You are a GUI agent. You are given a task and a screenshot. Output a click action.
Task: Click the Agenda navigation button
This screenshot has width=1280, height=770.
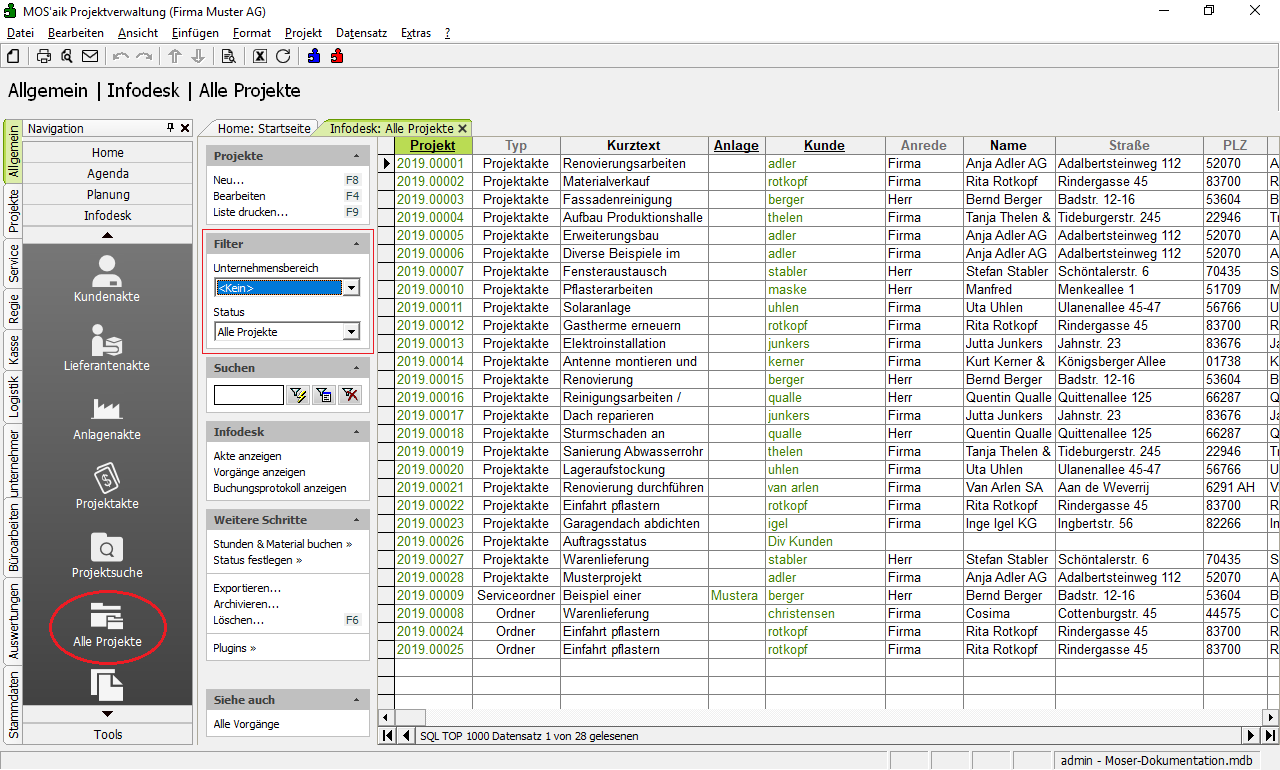point(107,173)
